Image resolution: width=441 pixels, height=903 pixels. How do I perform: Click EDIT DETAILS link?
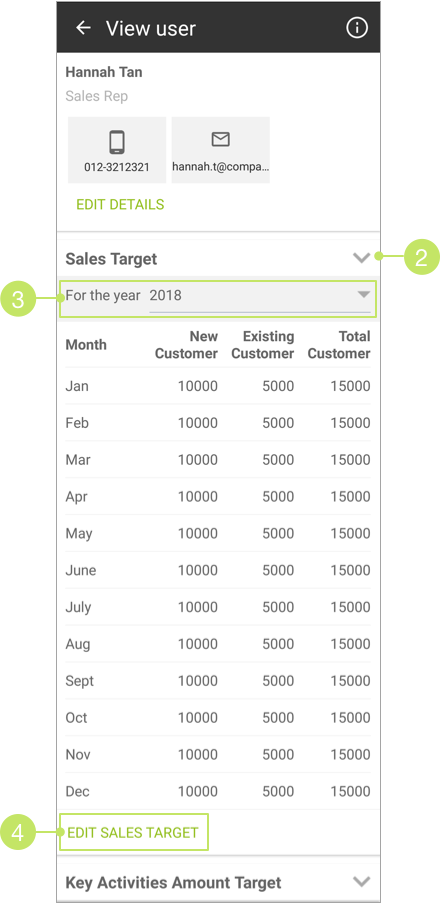point(120,204)
